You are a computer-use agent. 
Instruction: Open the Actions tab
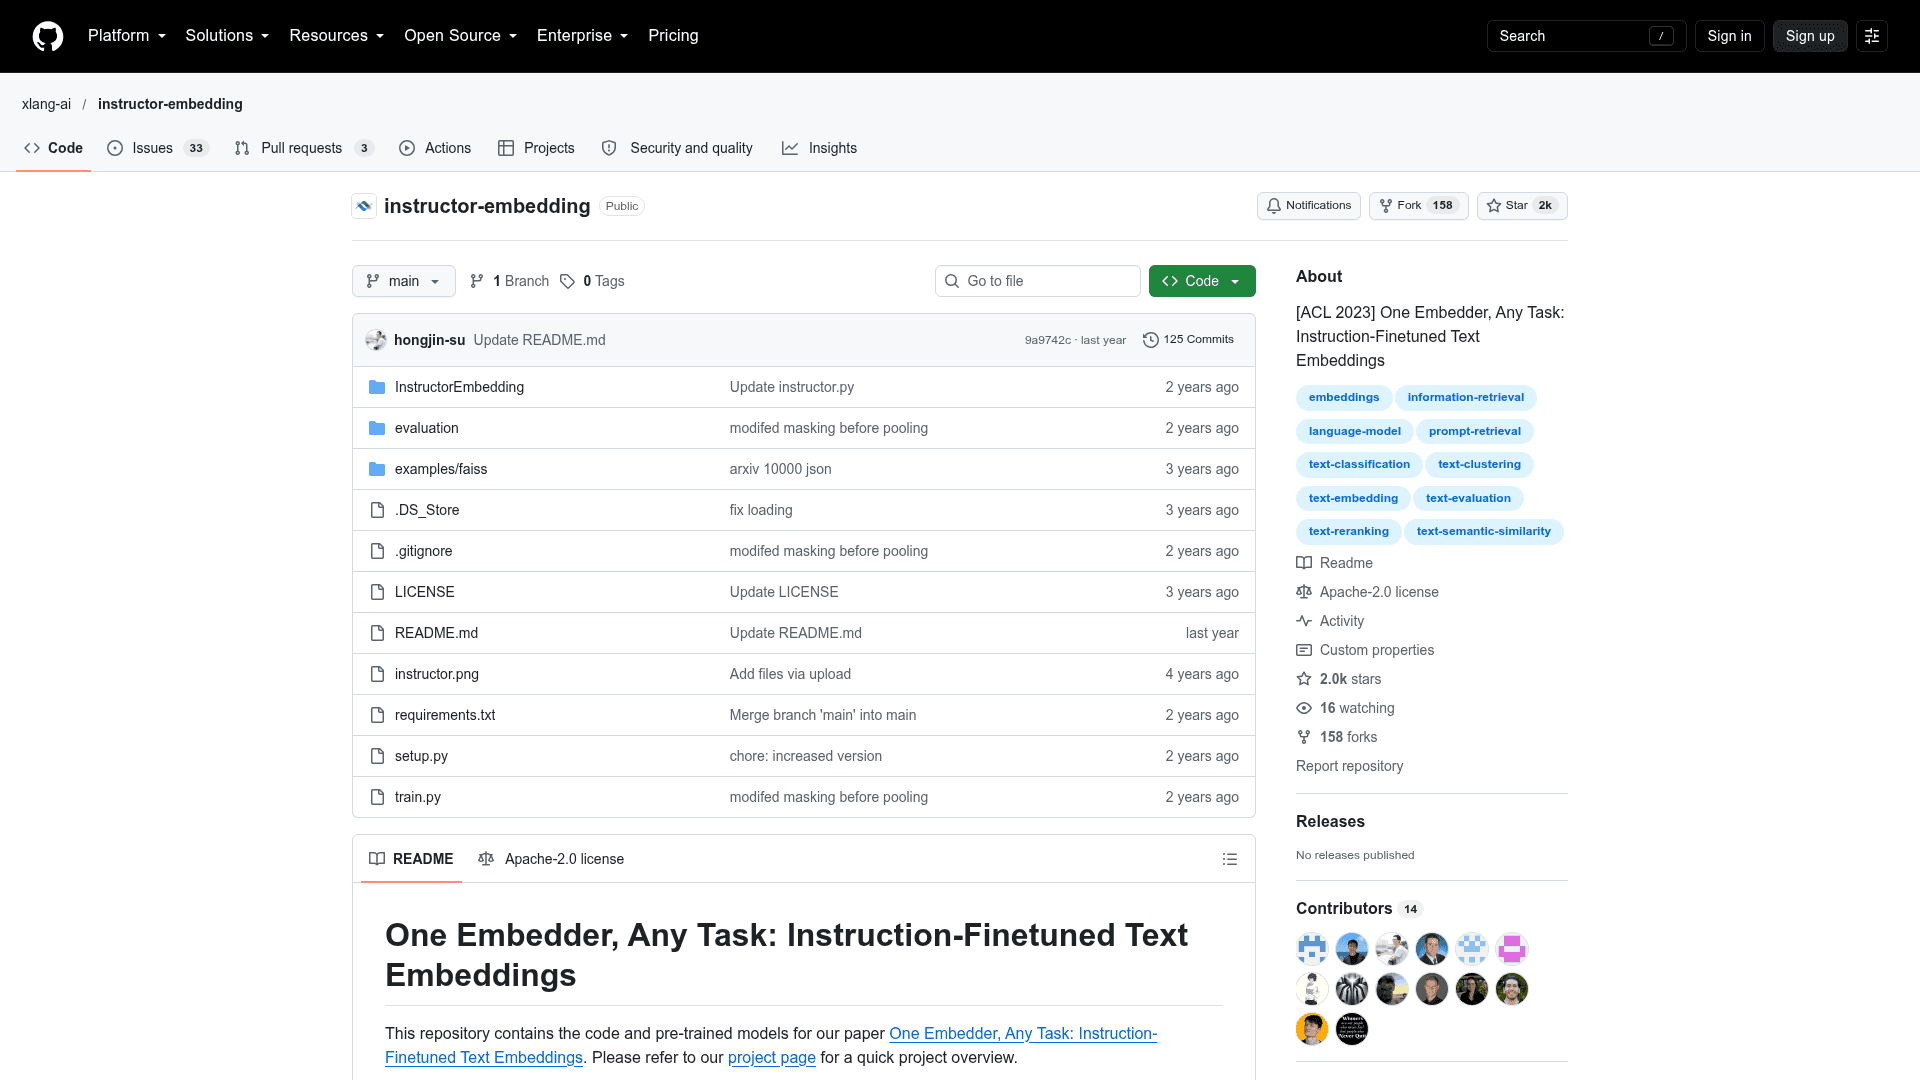pyautogui.click(x=435, y=148)
